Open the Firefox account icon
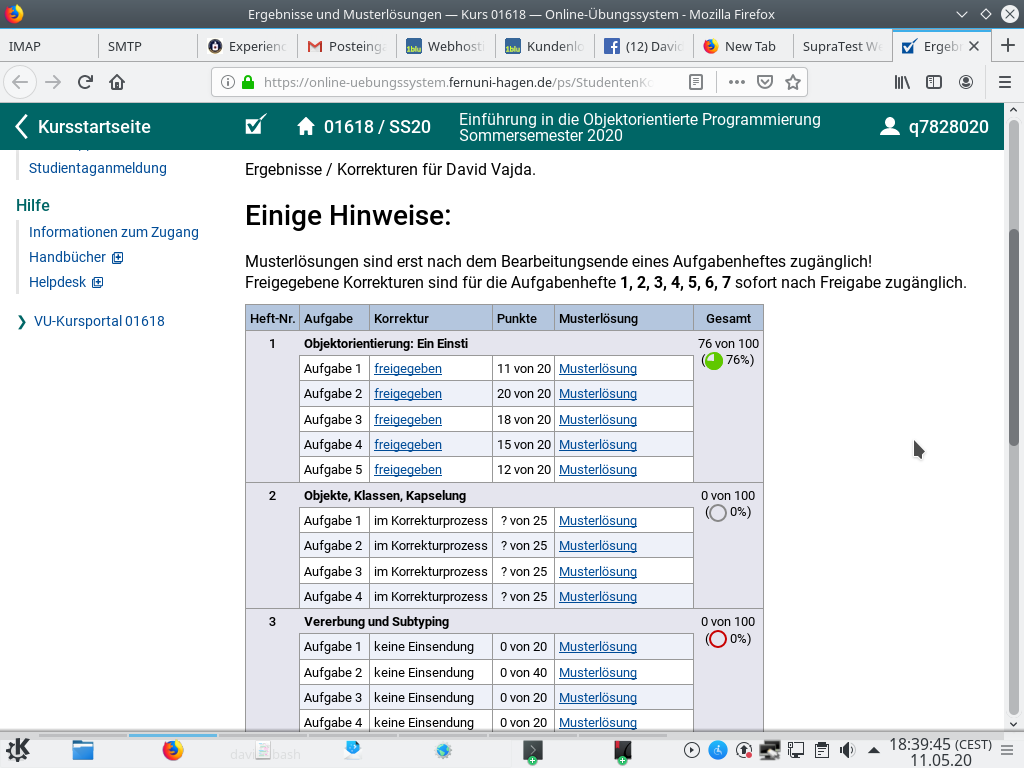 pos(966,82)
